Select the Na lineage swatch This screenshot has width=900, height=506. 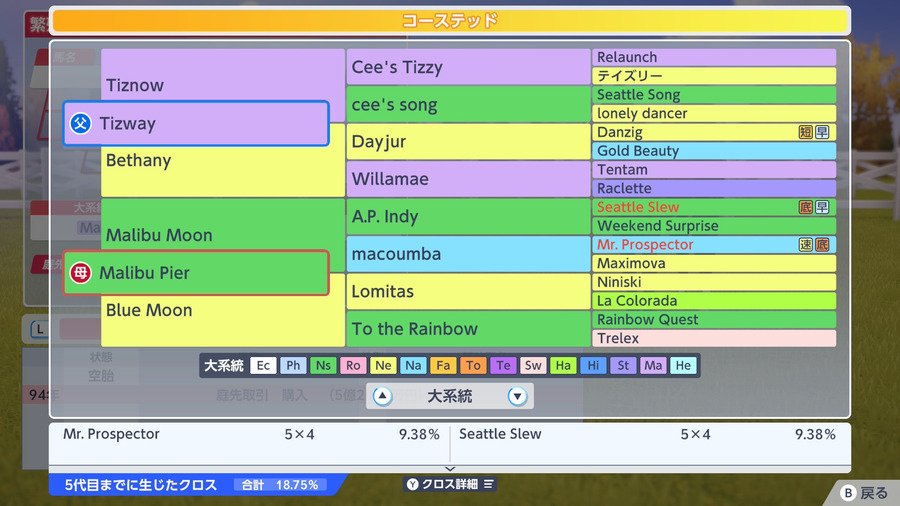click(413, 365)
